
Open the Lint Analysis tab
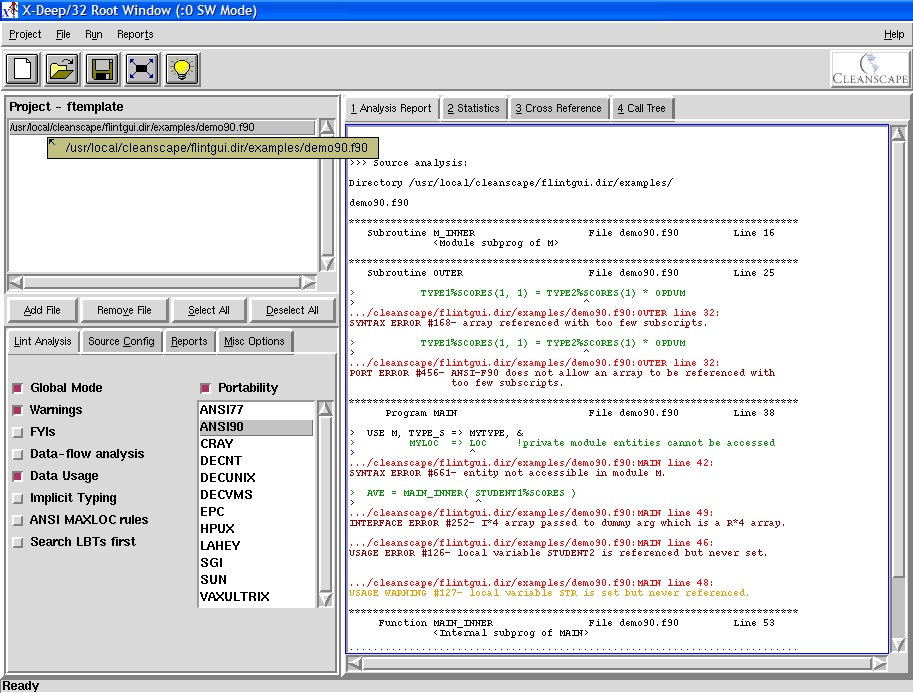click(x=43, y=341)
